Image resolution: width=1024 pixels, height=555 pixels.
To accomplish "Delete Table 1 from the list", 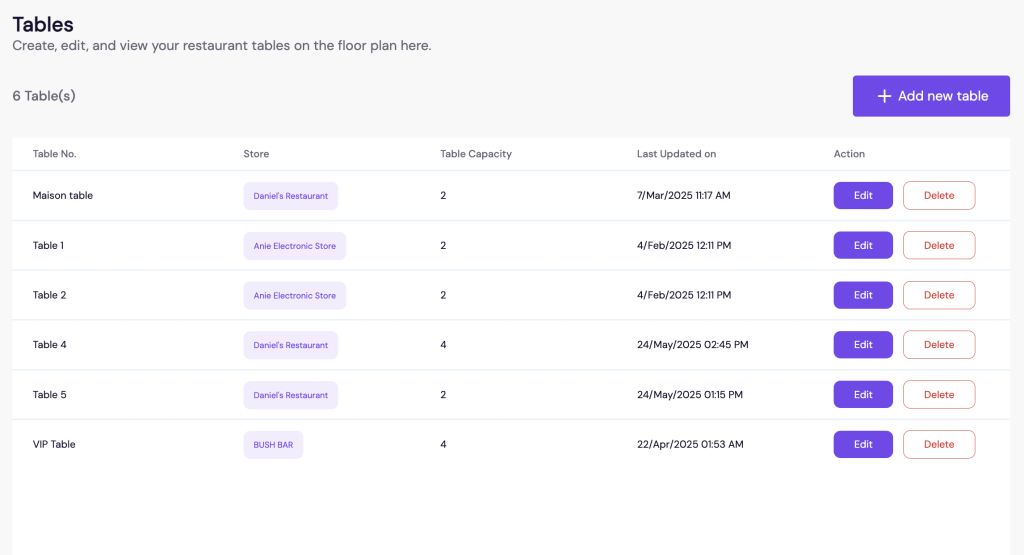I will click(x=939, y=246).
